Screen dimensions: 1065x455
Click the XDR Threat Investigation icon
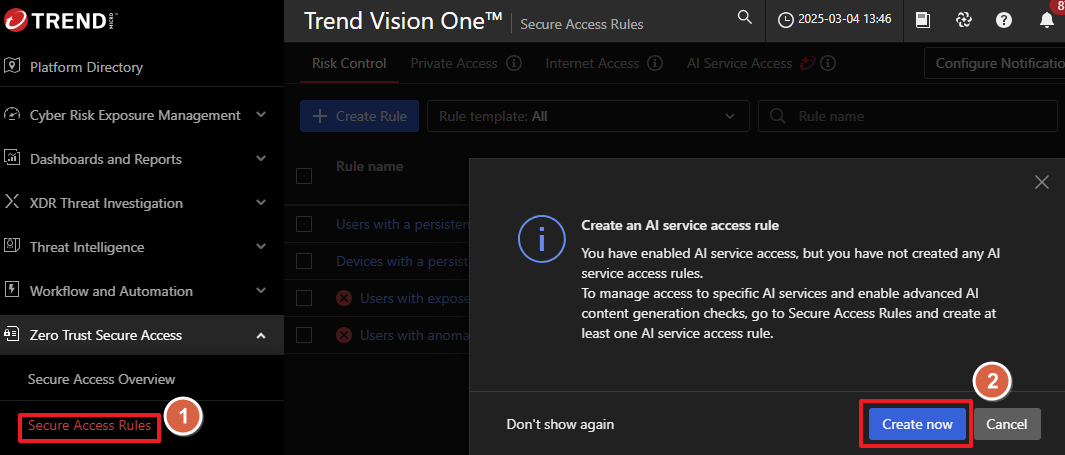[13, 203]
